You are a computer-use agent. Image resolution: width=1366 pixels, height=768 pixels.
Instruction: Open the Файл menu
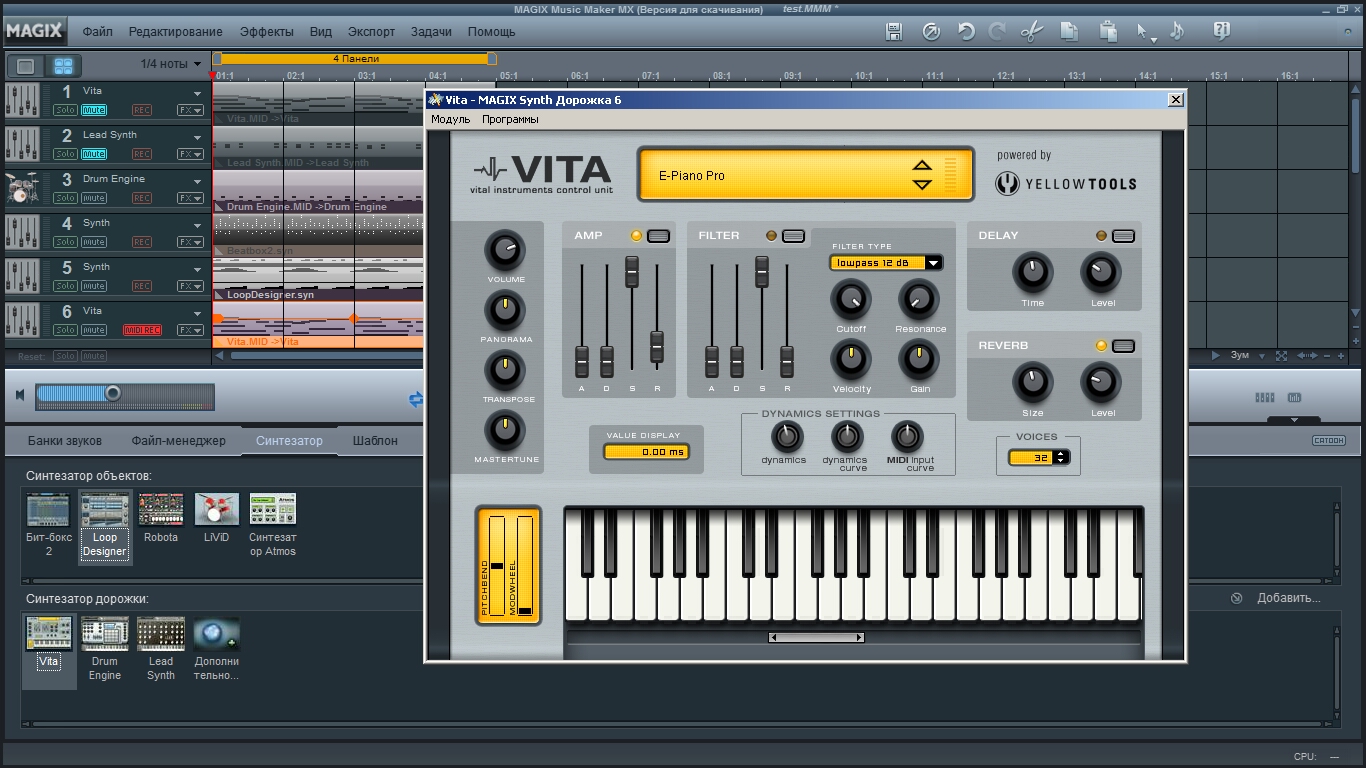click(97, 32)
